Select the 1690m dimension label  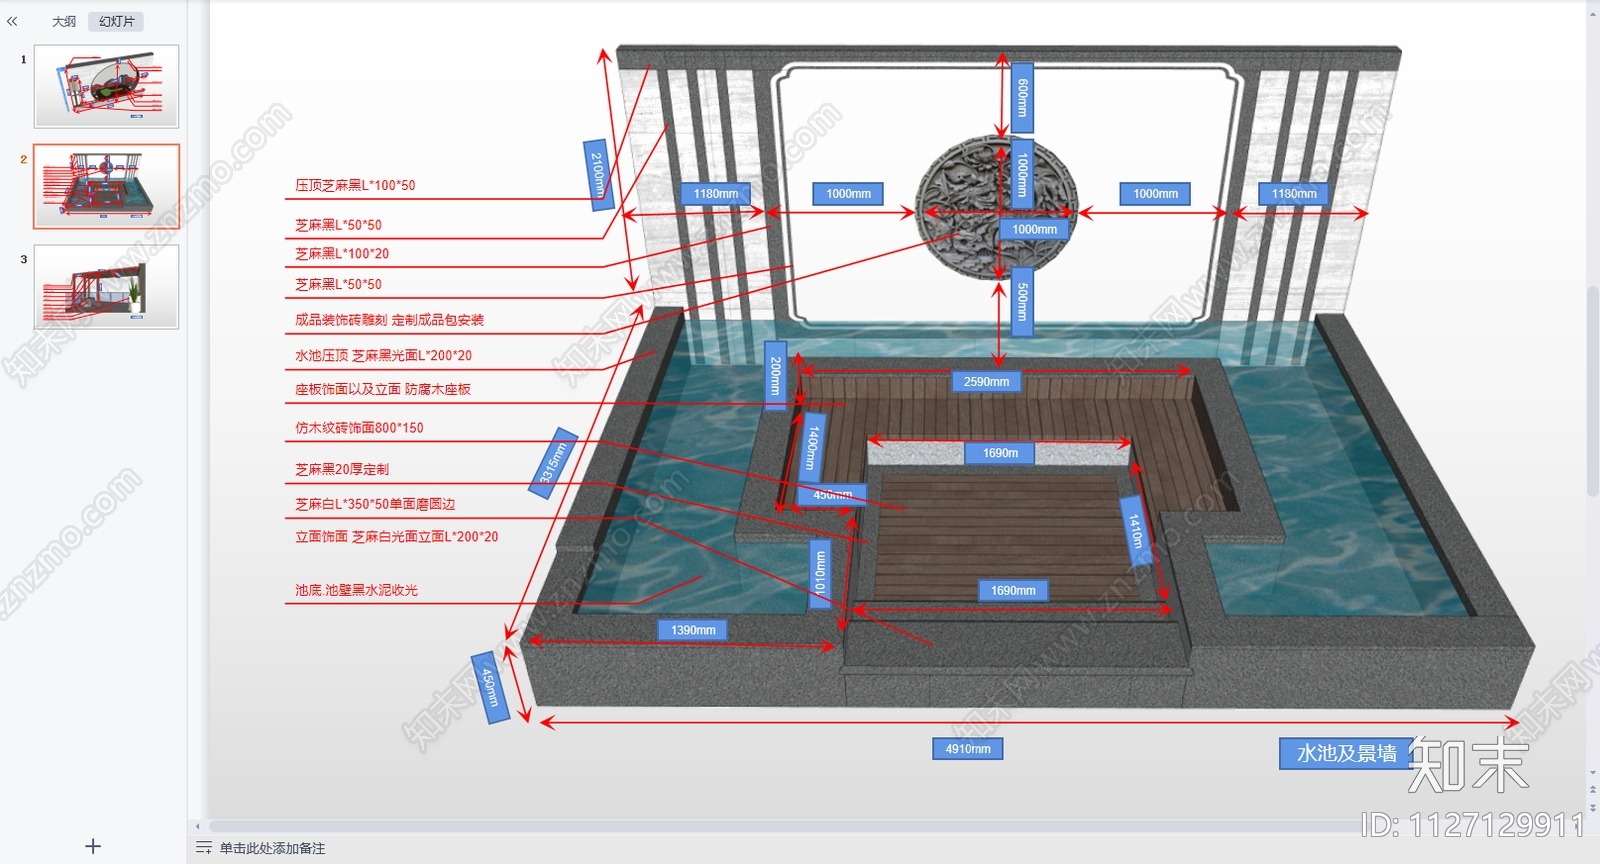[1000, 453]
